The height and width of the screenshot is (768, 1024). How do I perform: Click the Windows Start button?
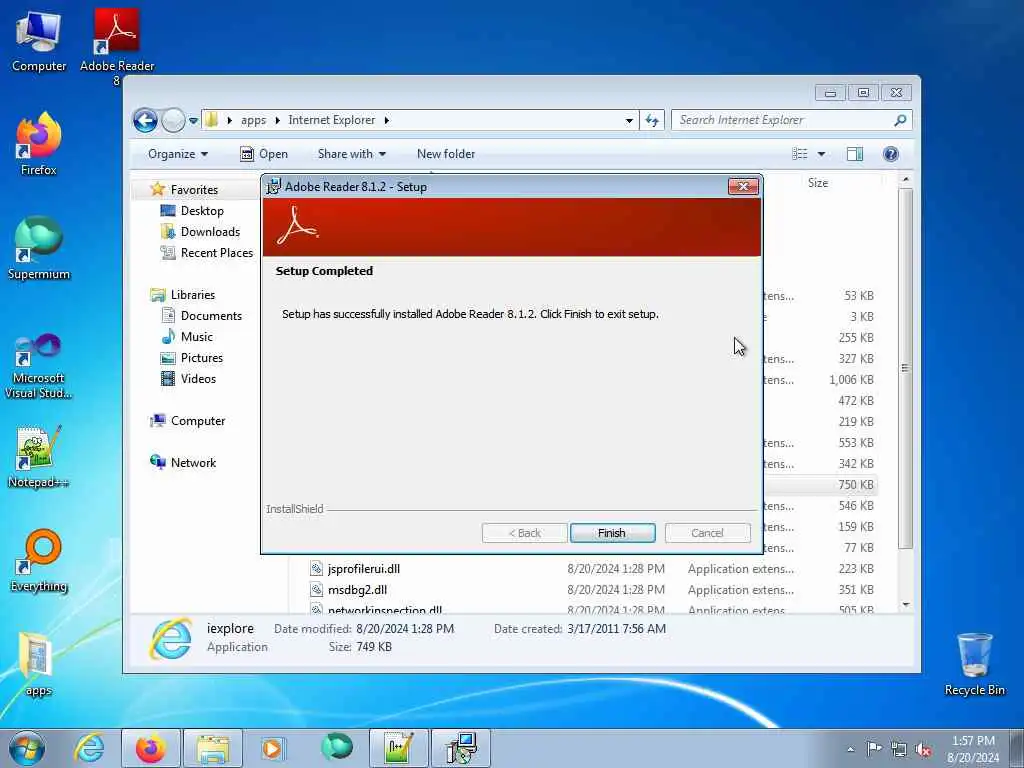(x=27, y=748)
